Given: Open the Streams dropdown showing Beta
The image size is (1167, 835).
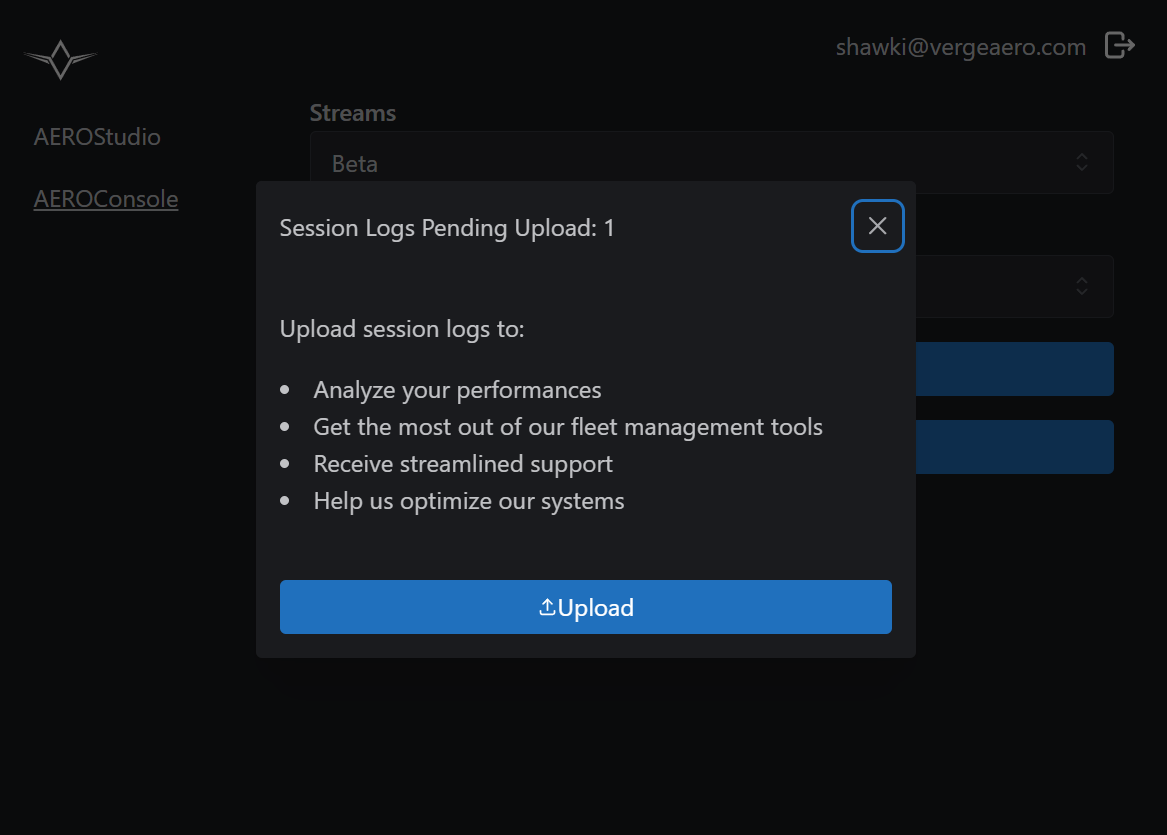Looking at the screenshot, I should 600,163.
